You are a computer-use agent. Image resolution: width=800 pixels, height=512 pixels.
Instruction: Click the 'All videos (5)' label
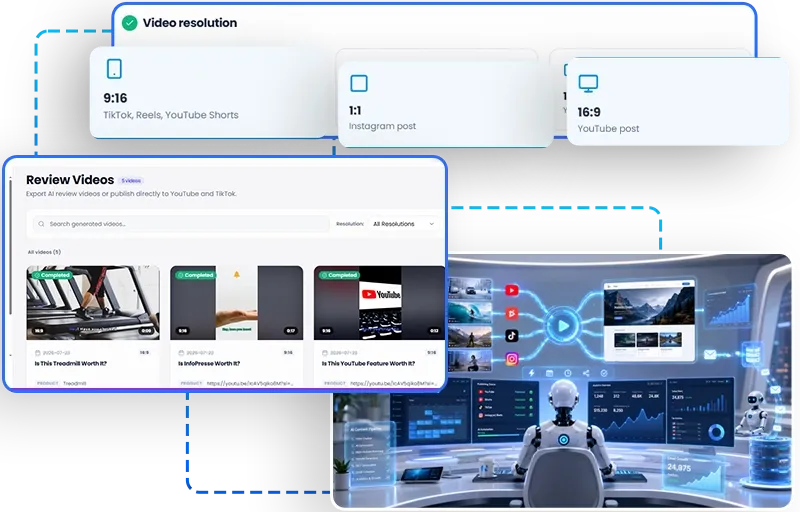click(44, 252)
